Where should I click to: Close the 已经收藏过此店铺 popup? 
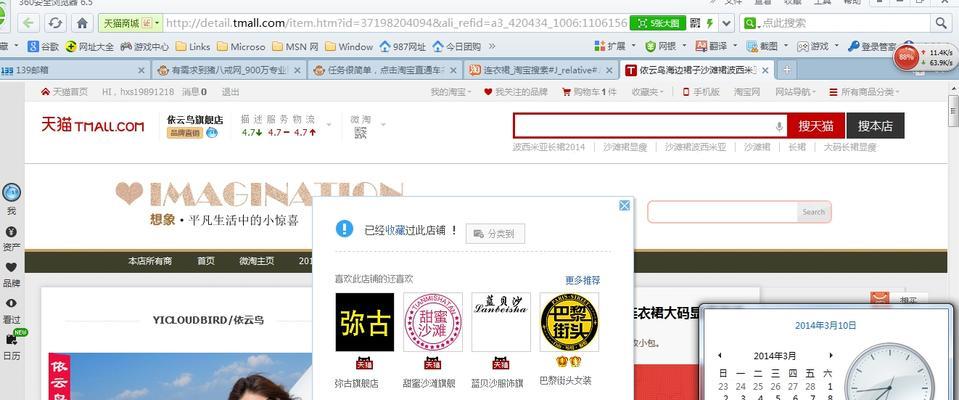click(x=624, y=206)
